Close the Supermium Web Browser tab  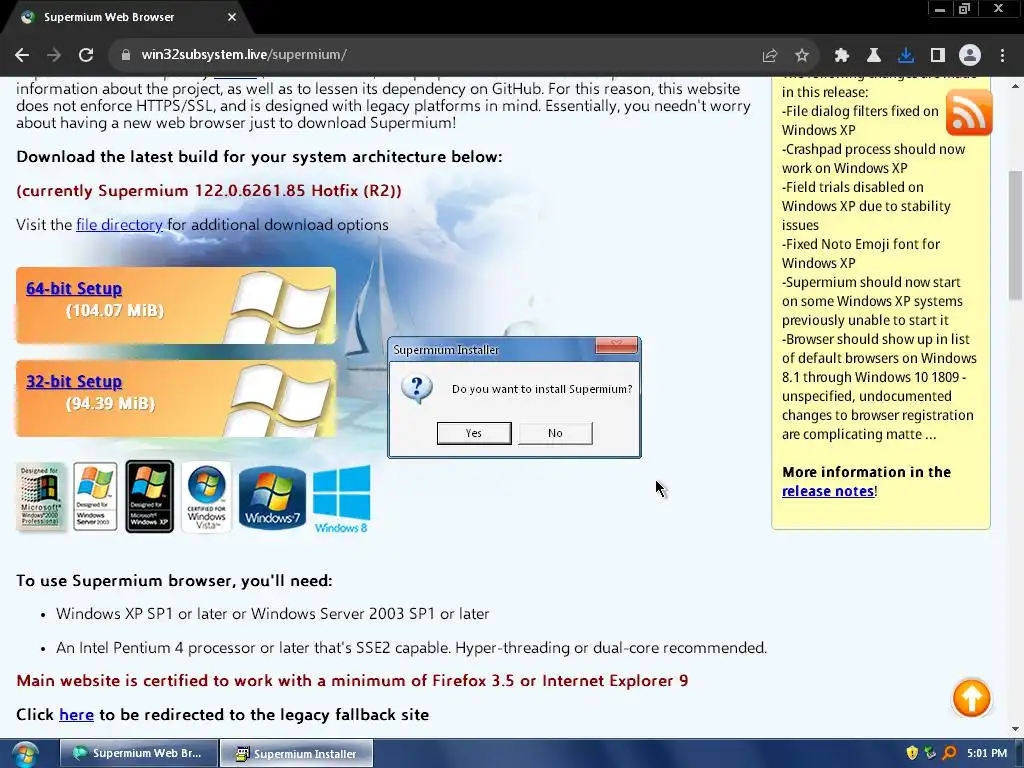pos(232,18)
